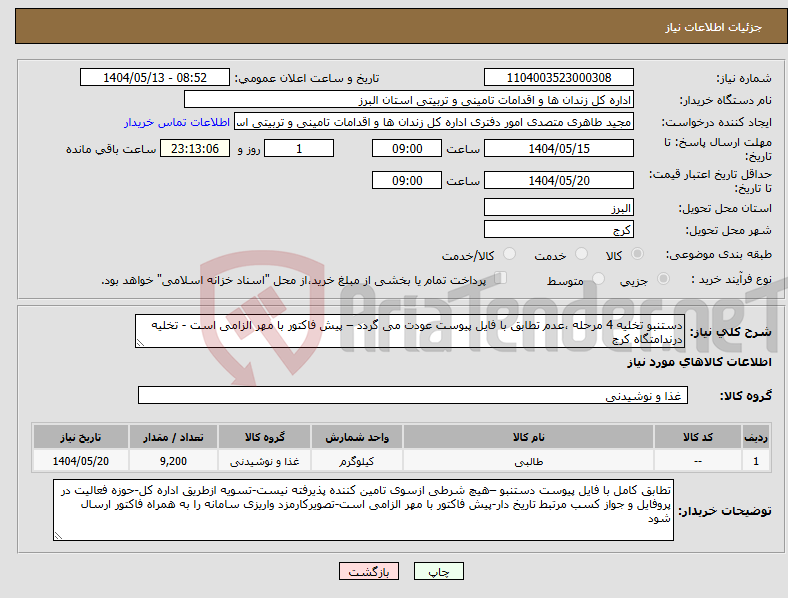The image size is (788, 598).
Task: Click the buyer organization name field
Action: 409,99
